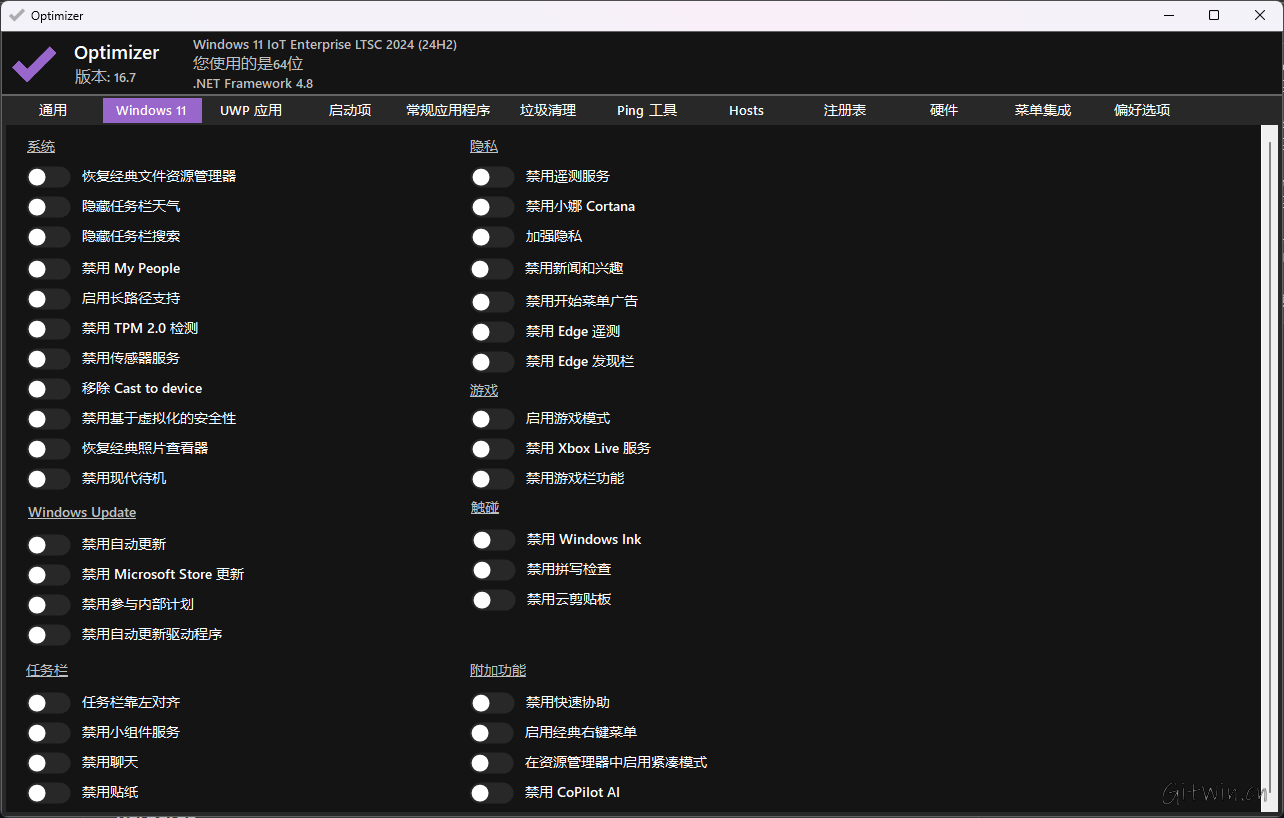Click the Optimizer checkmark logo icon
The height and width of the screenshot is (818, 1284).
point(33,64)
